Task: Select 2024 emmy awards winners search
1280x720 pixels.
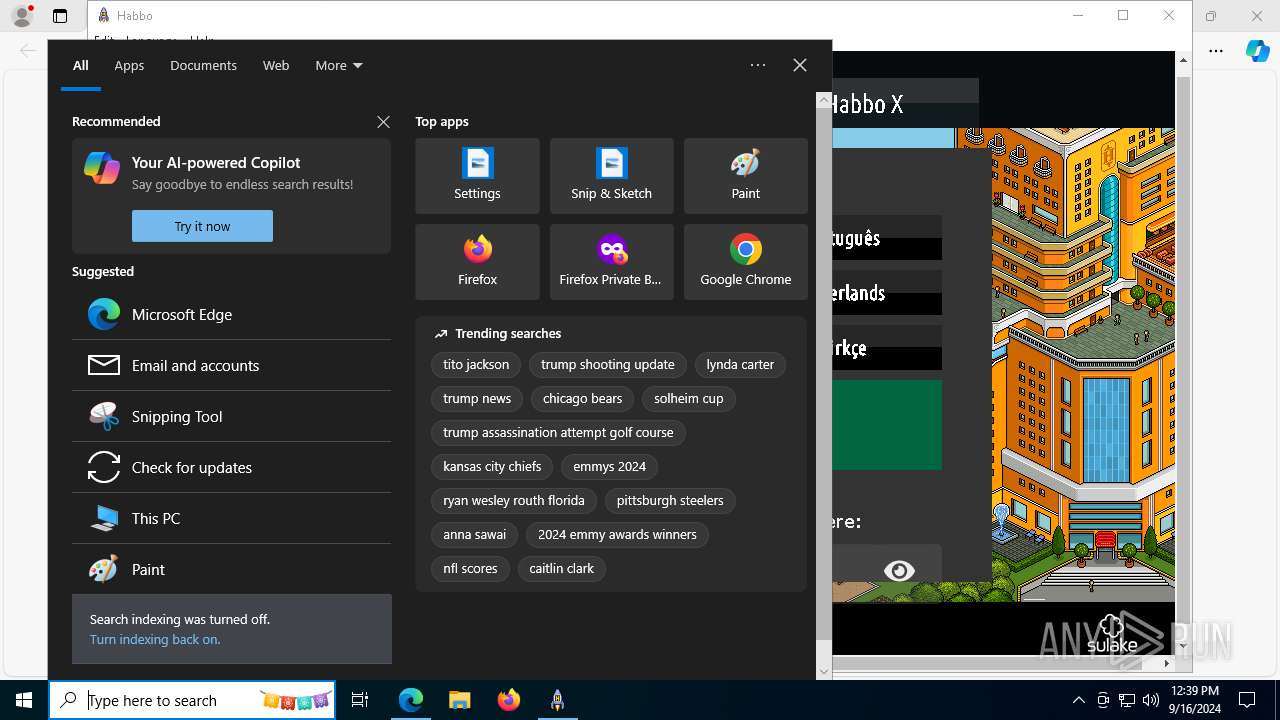Action: [x=617, y=534]
